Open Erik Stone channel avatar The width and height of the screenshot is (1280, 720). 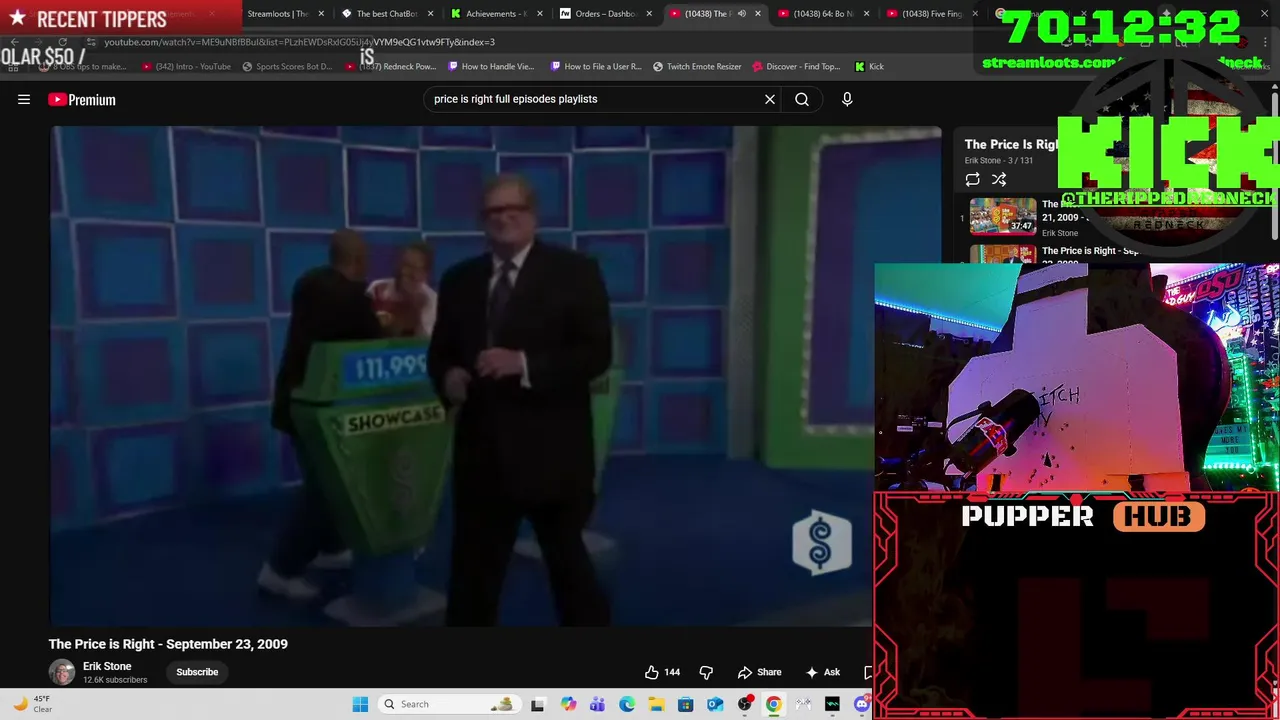62,672
